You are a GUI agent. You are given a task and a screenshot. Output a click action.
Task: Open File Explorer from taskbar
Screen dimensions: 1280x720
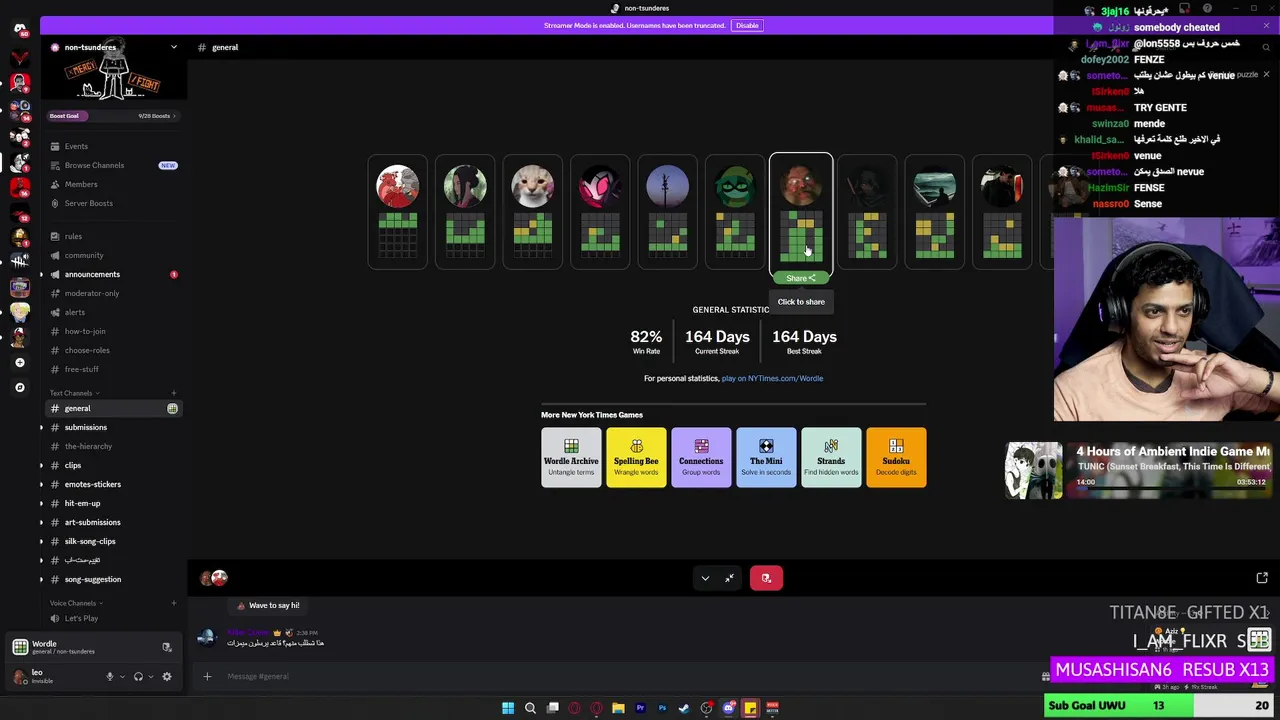click(x=618, y=708)
